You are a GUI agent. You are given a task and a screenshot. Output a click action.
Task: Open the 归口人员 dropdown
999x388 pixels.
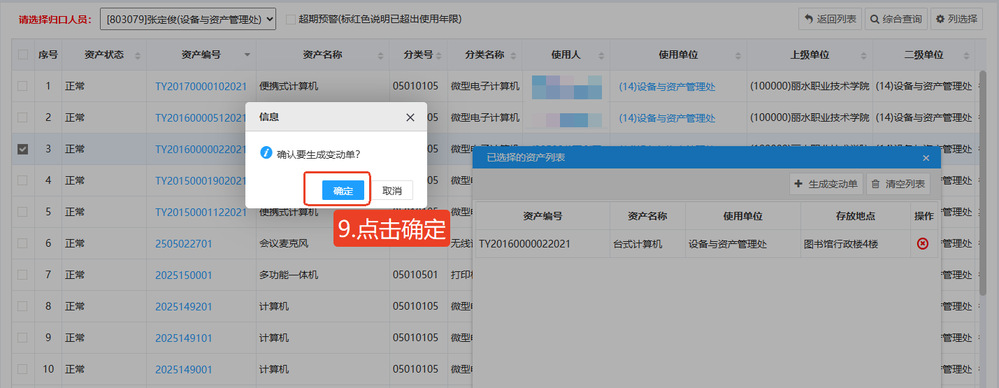pyautogui.click(x=188, y=19)
